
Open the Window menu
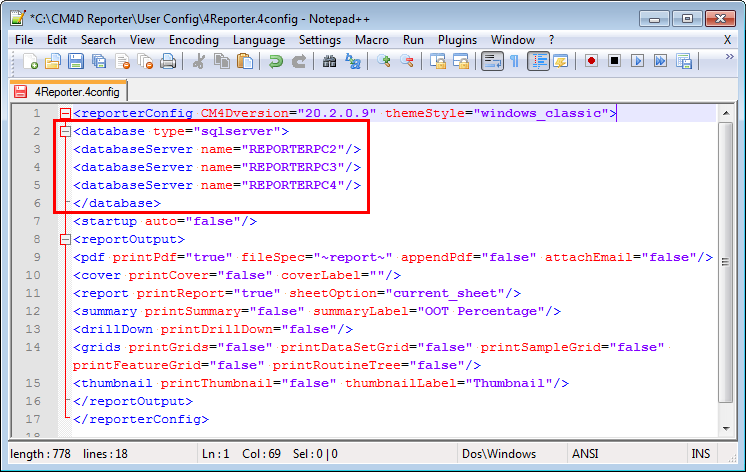pos(513,40)
